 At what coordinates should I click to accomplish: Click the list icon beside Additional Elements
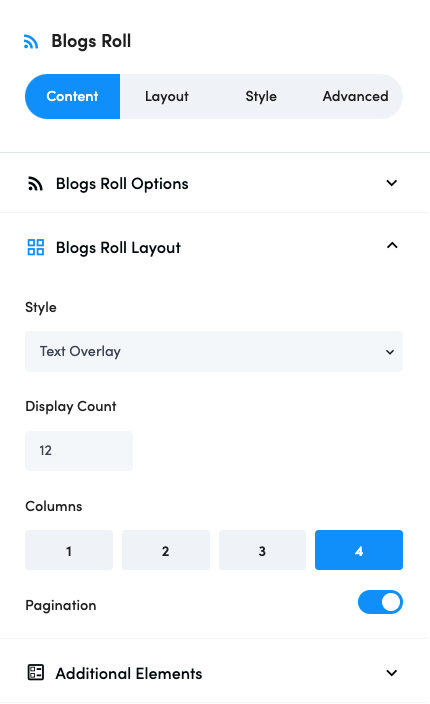click(x=36, y=673)
